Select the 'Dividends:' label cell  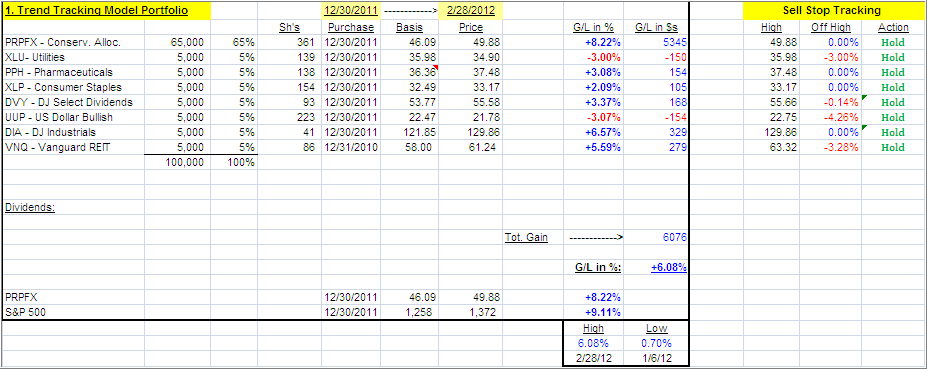tap(30, 208)
